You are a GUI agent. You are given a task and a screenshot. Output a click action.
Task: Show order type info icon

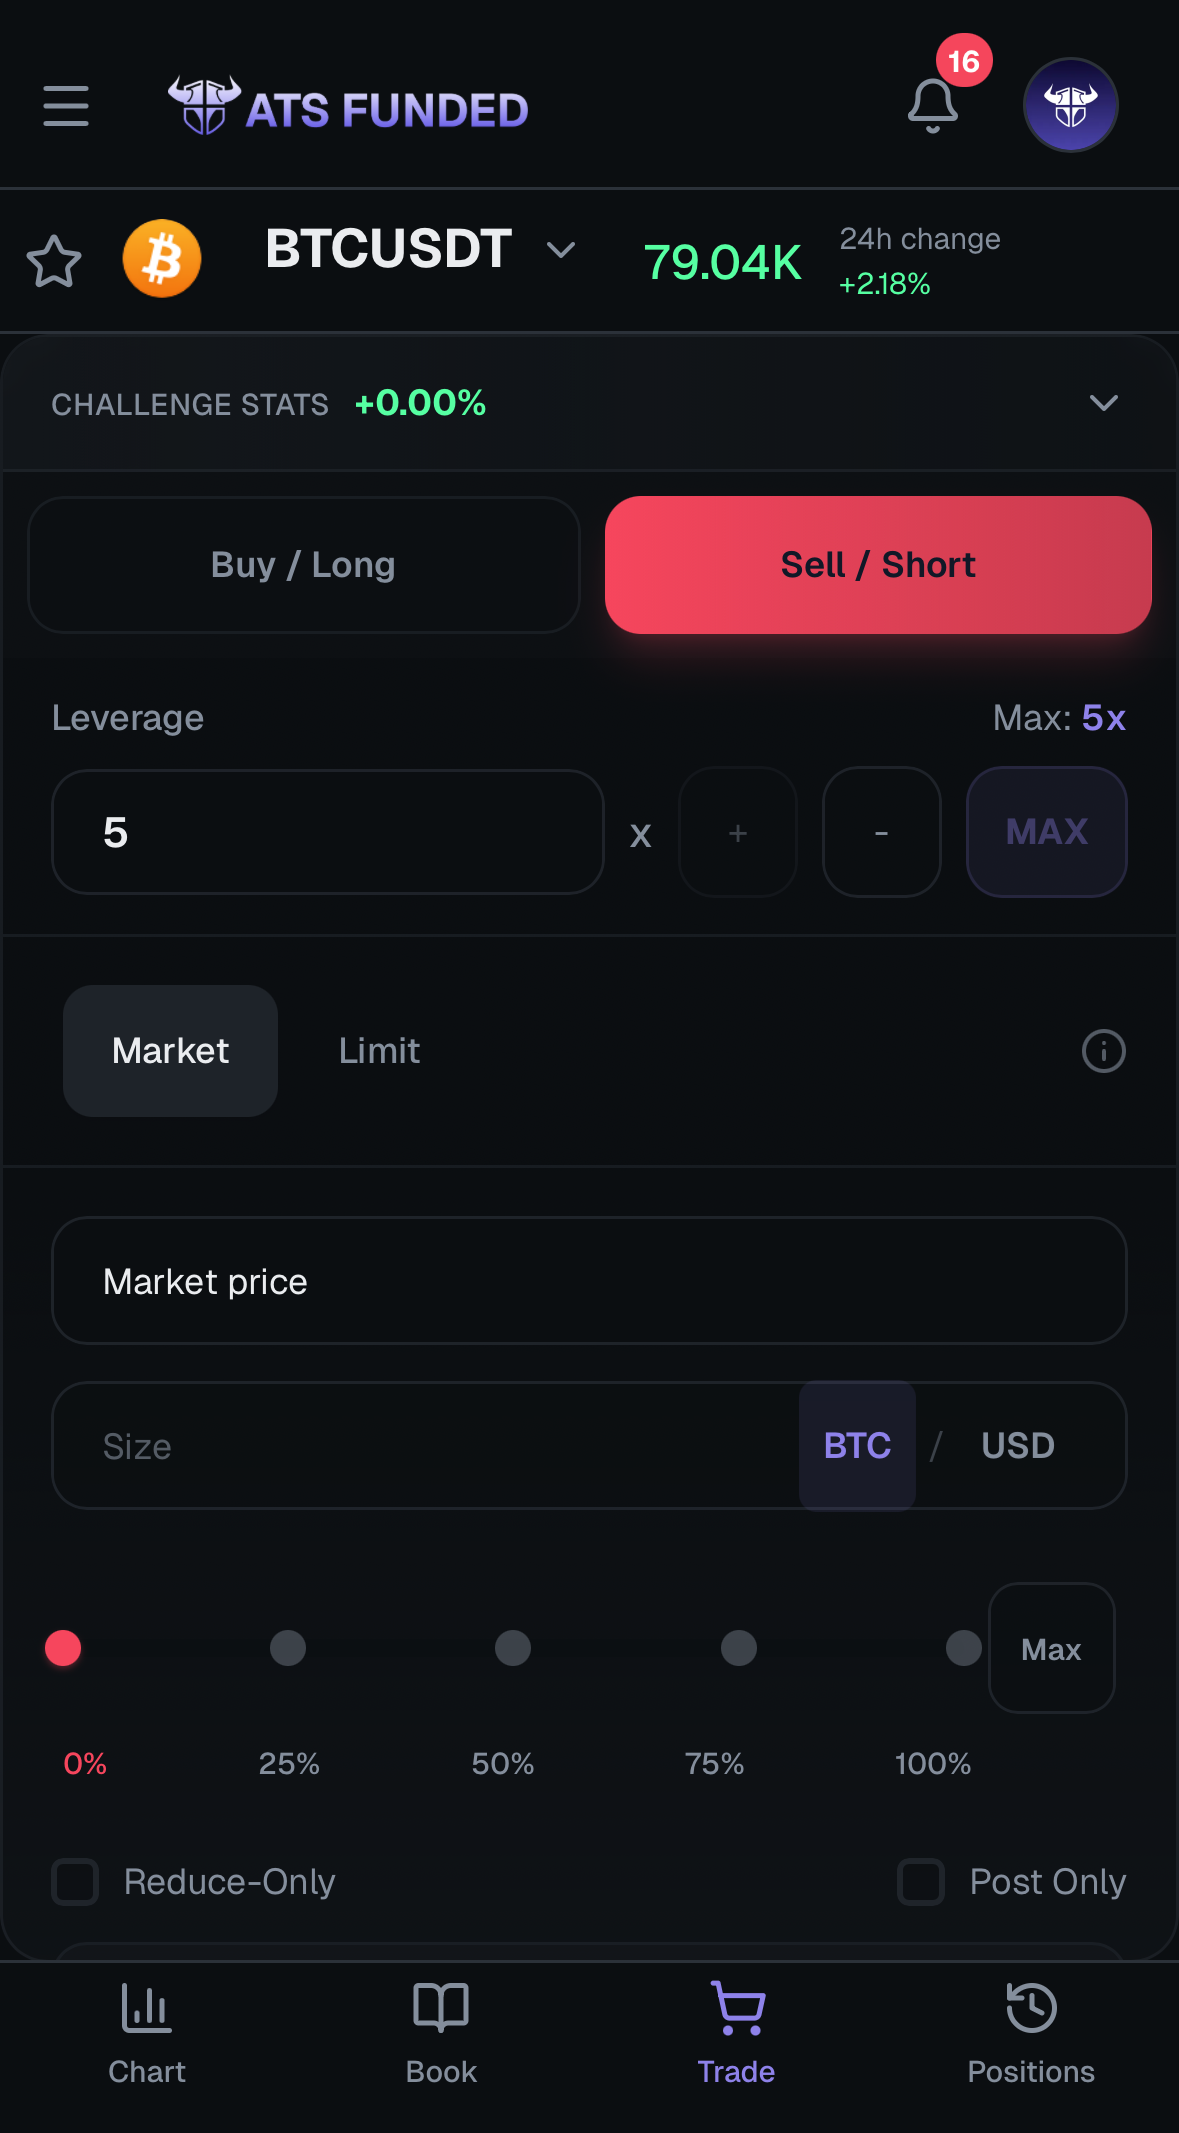pyautogui.click(x=1103, y=1051)
